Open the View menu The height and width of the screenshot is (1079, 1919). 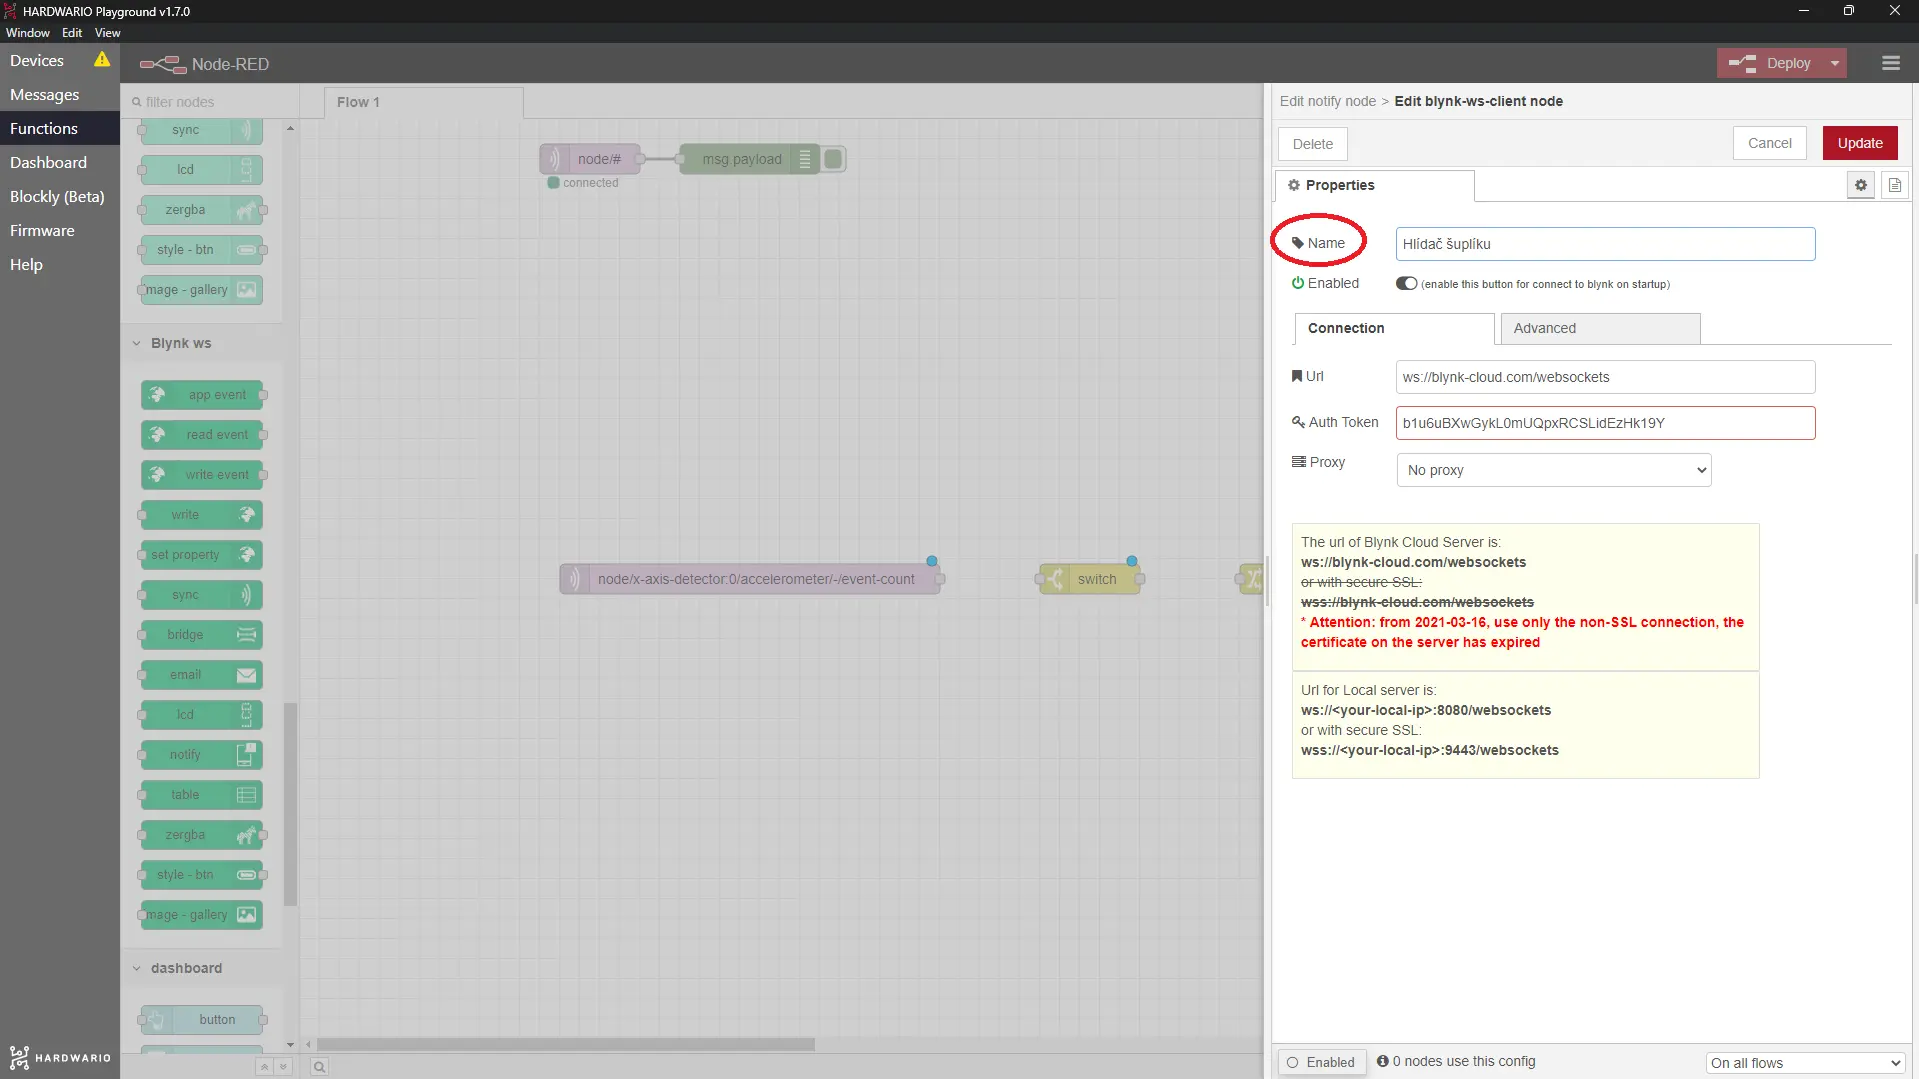tap(107, 32)
